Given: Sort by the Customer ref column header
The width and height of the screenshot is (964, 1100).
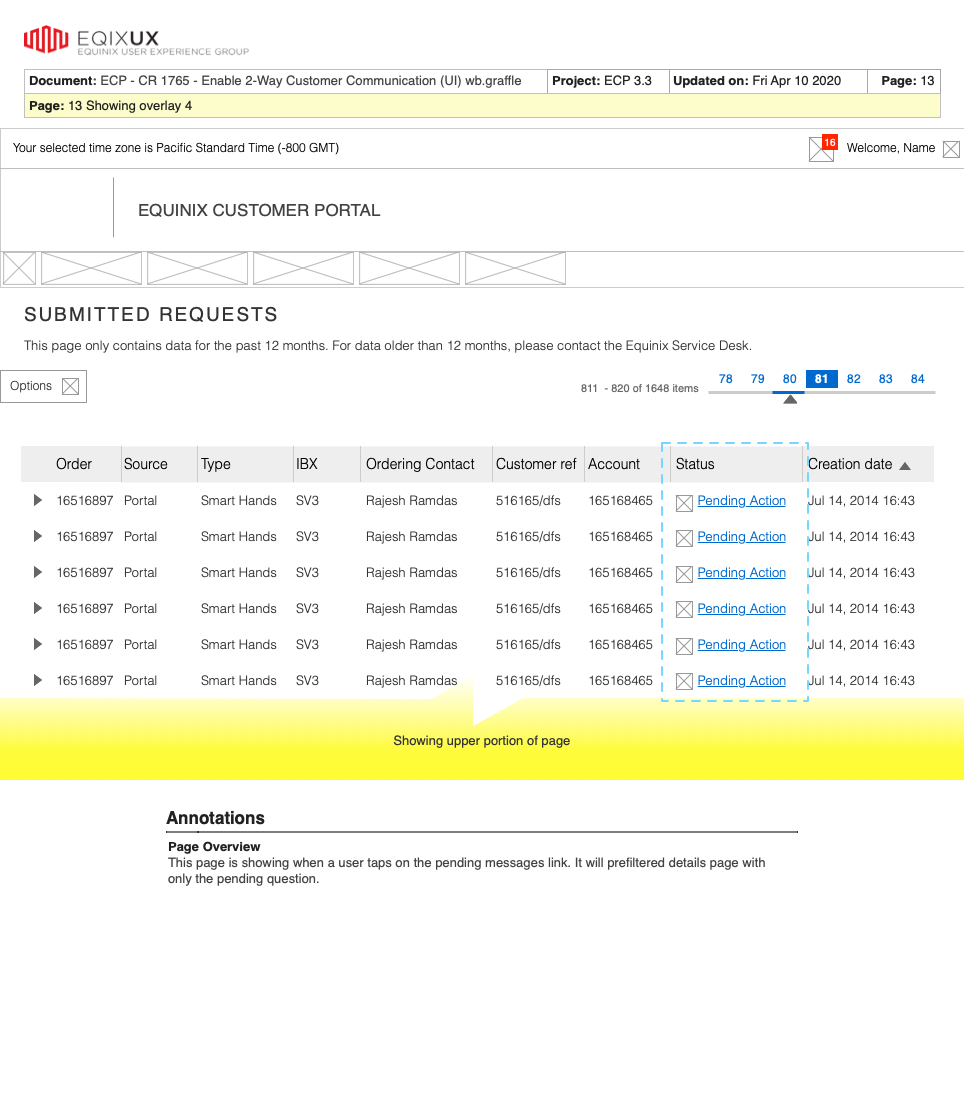Looking at the screenshot, I should (x=536, y=464).
